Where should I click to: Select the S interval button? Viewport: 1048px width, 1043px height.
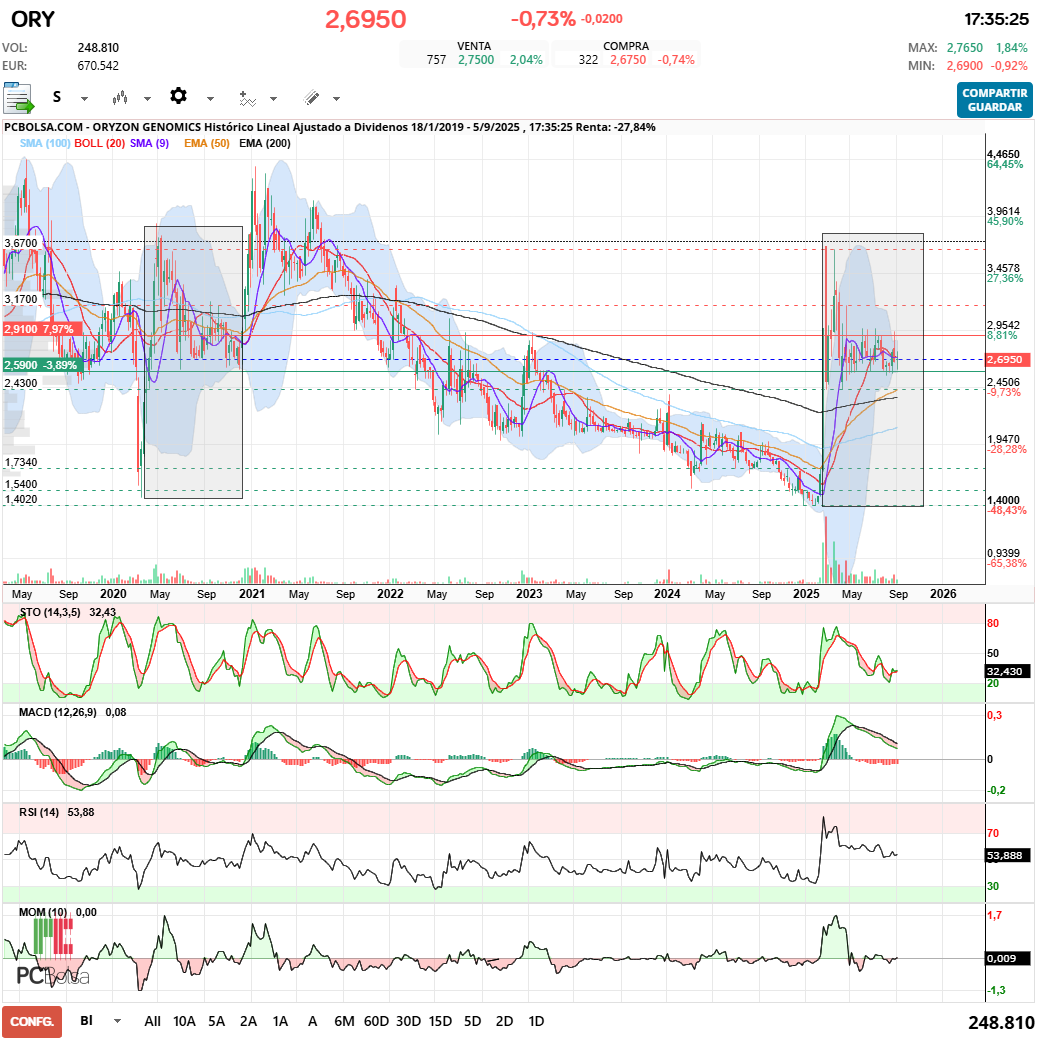tap(57, 97)
